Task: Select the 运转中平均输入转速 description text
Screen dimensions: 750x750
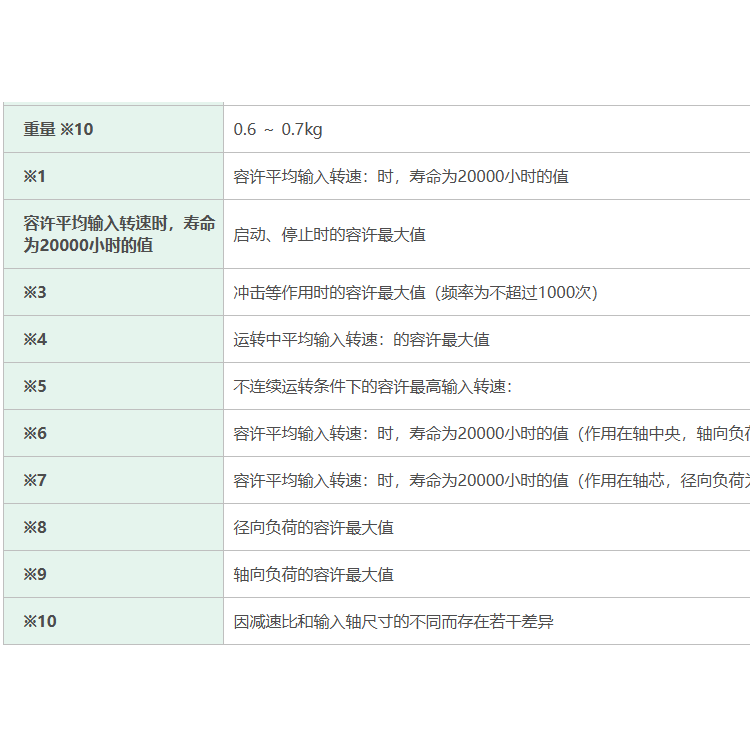Action: [361, 339]
